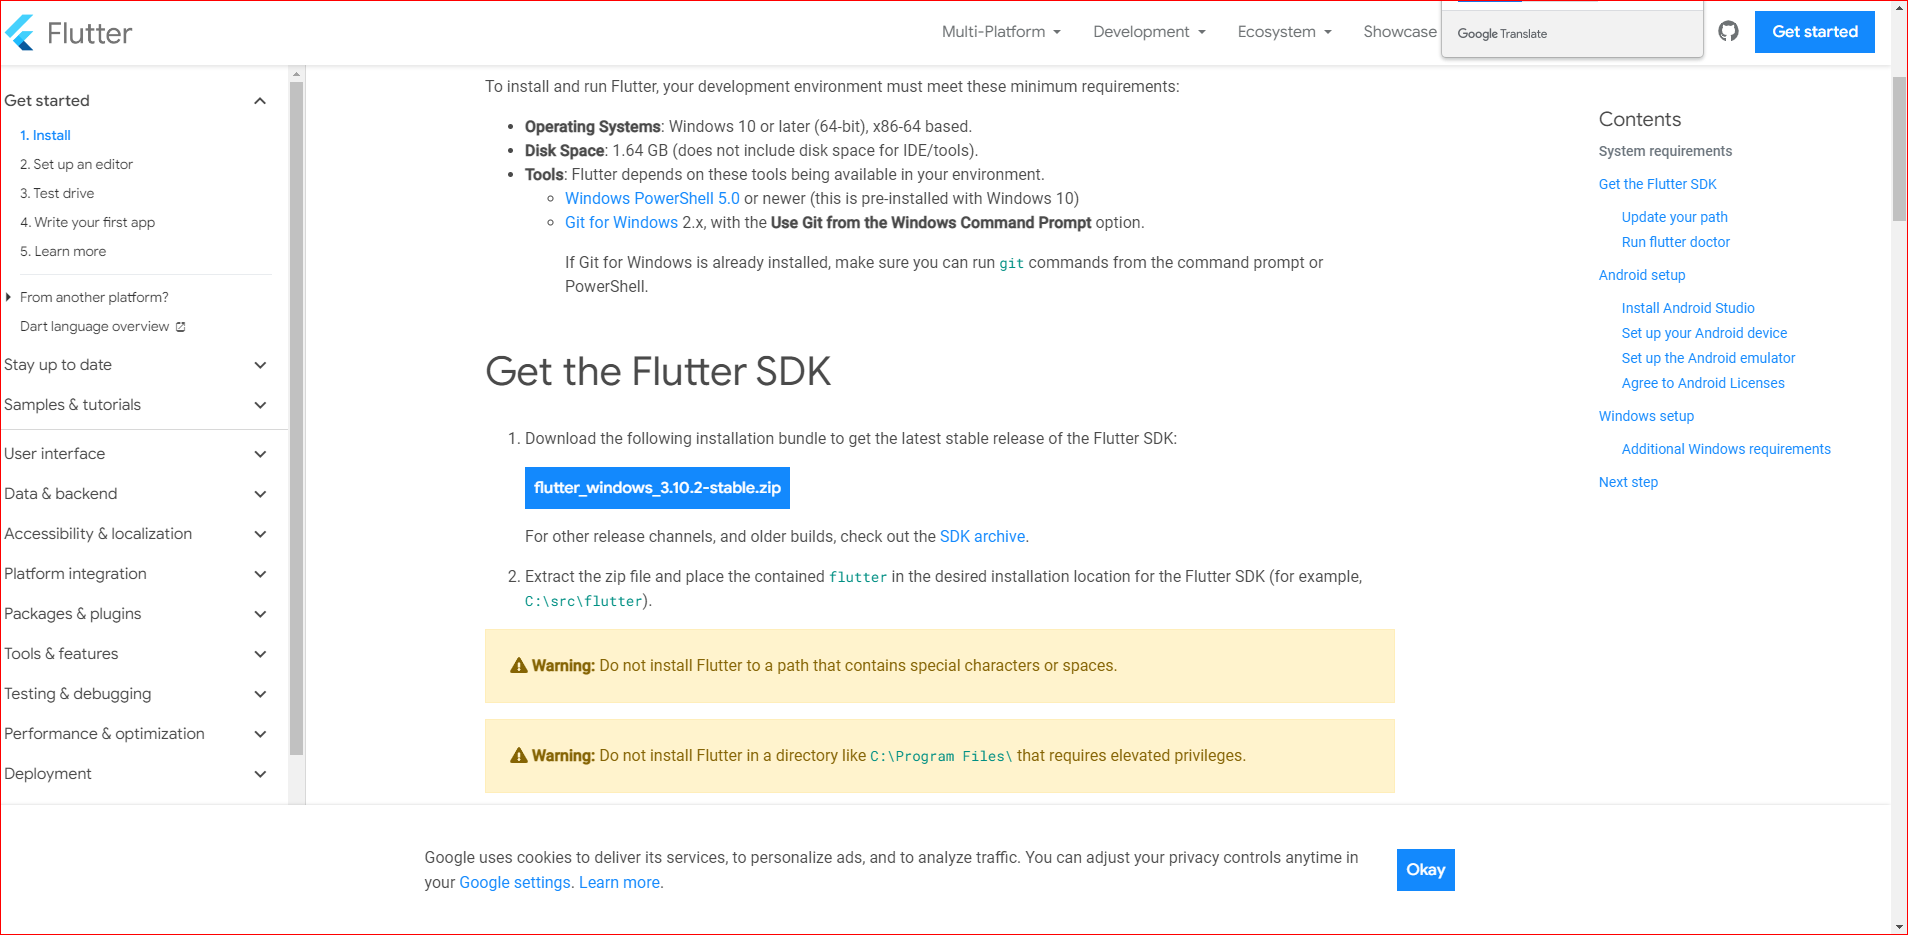Viewport: 1908px width, 935px height.
Task: Open the SDK archive link
Action: 982,536
